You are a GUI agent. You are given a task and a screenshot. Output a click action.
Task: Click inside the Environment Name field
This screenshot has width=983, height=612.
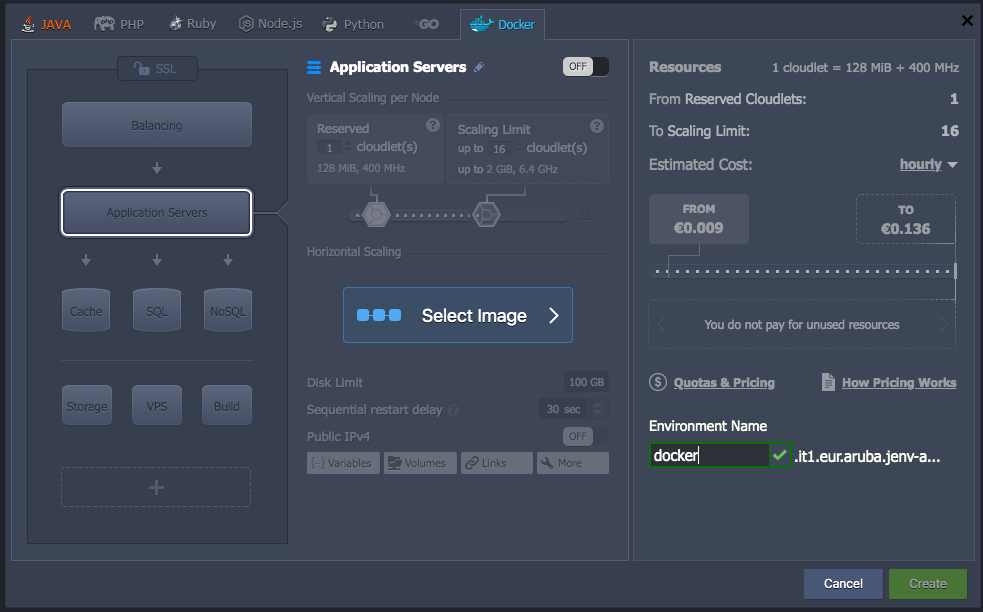pyautogui.click(x=710, y=455)
